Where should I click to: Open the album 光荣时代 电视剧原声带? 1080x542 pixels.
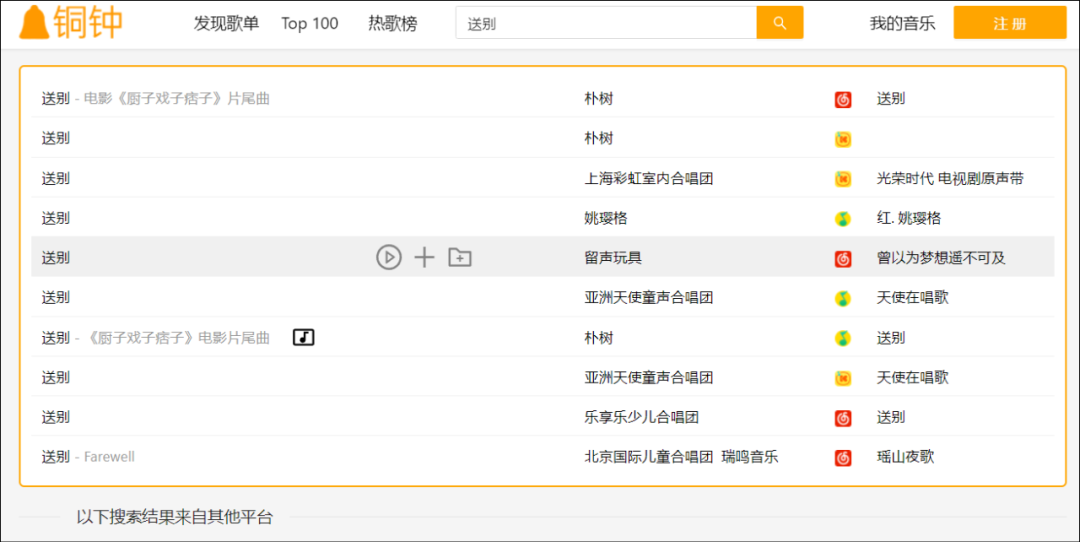[950, 179]
